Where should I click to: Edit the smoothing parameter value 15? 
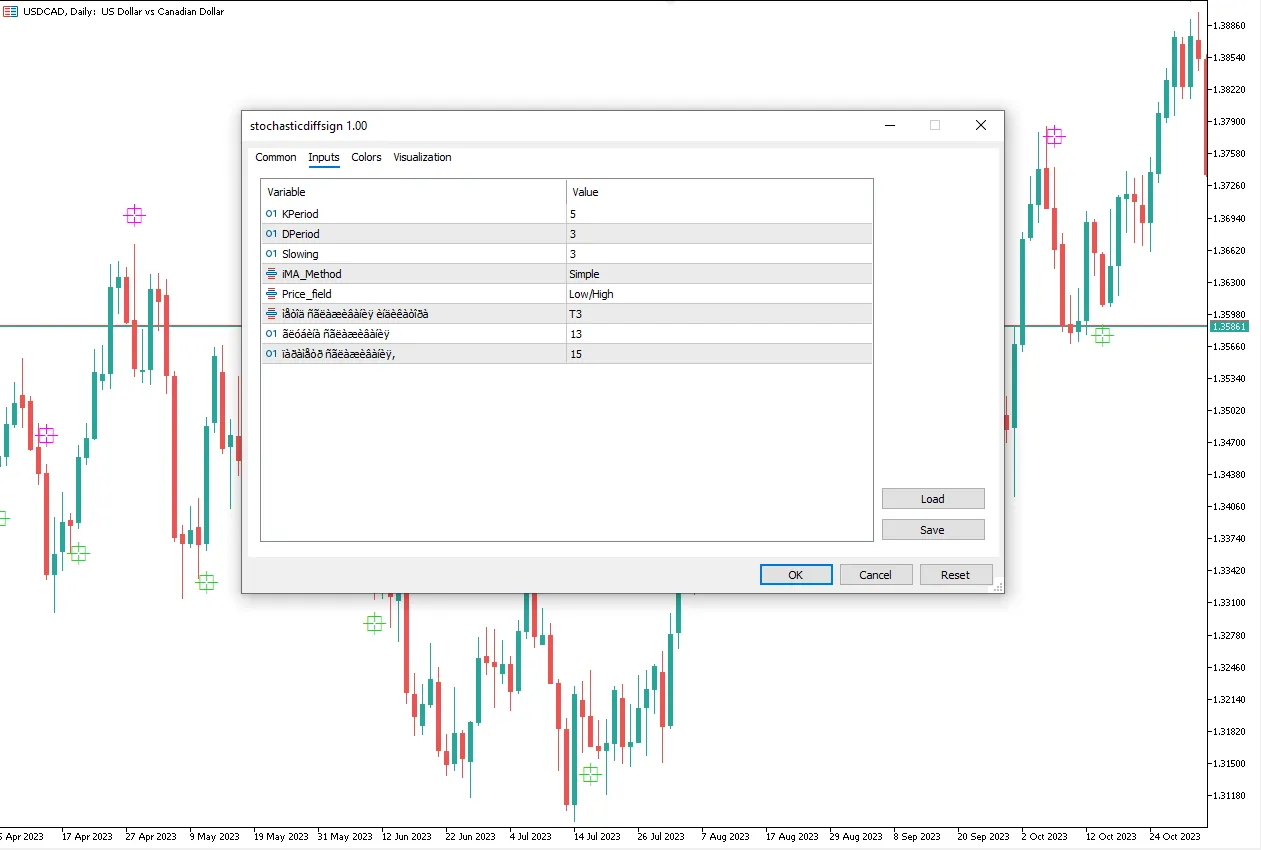click(719, 354)
